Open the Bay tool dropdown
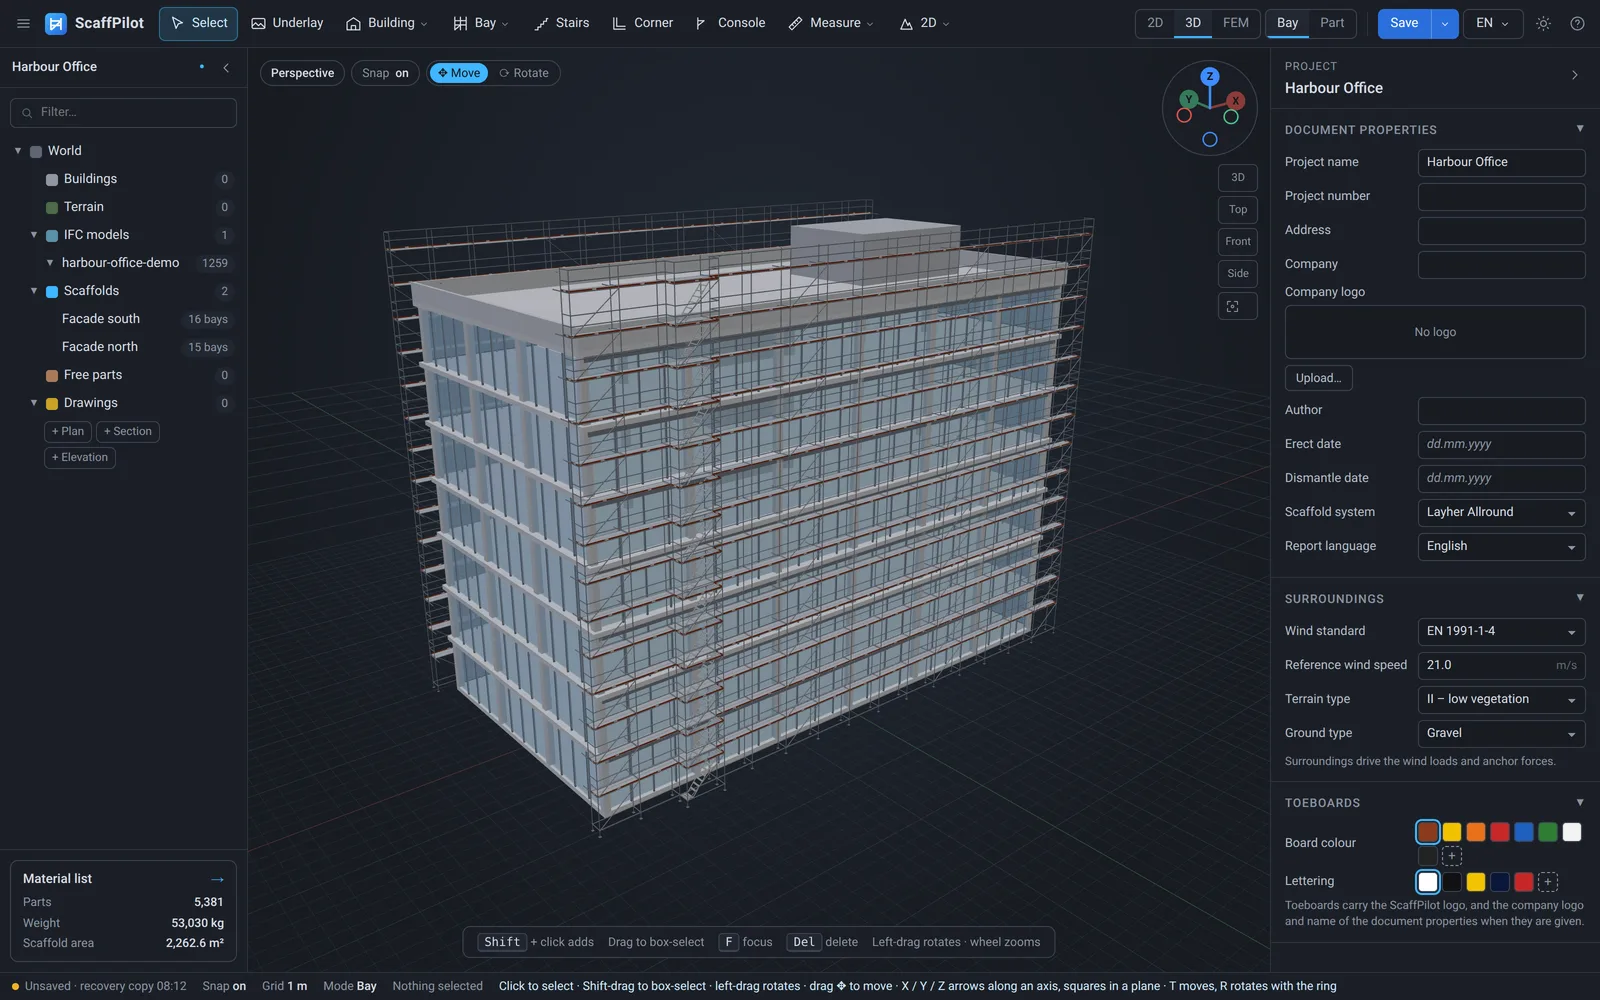 coord(480,23)
